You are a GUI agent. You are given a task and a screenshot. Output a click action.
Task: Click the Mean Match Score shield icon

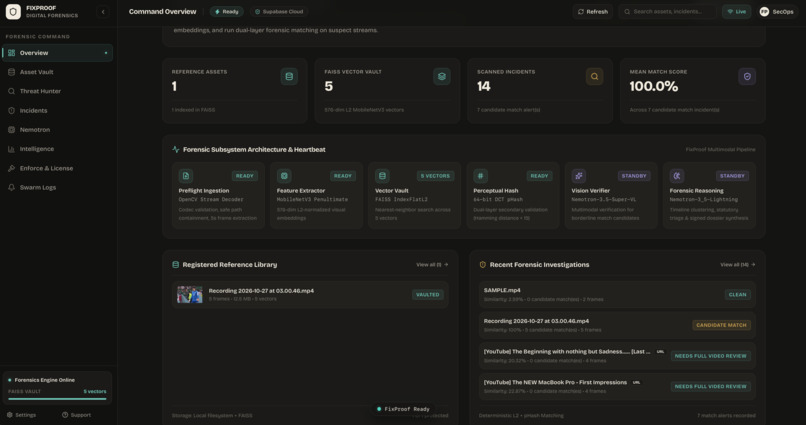pyautogui.click(x=747, y=77)
